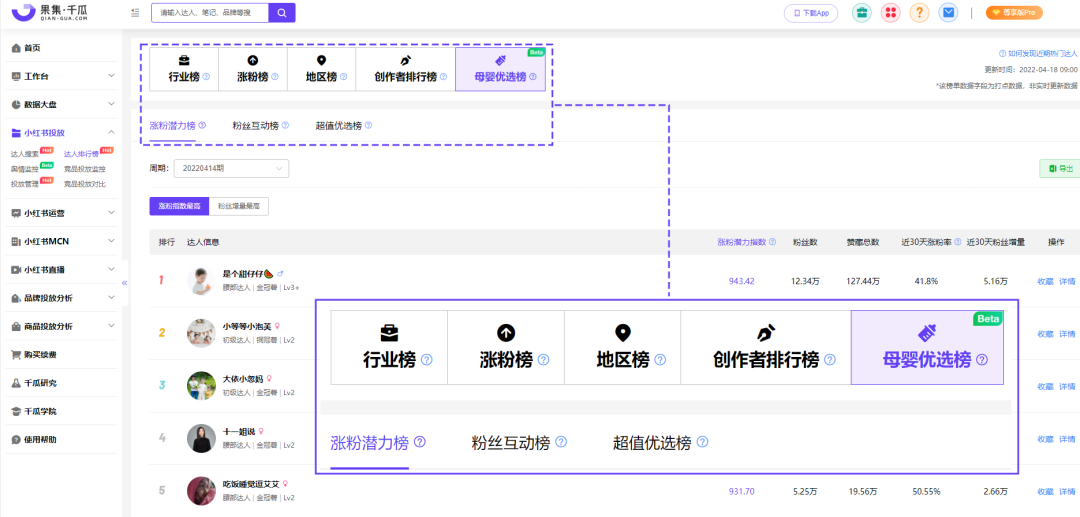Select the 涨粉指数最高 toggle option

pyautogui.click(x=179, y=206)
